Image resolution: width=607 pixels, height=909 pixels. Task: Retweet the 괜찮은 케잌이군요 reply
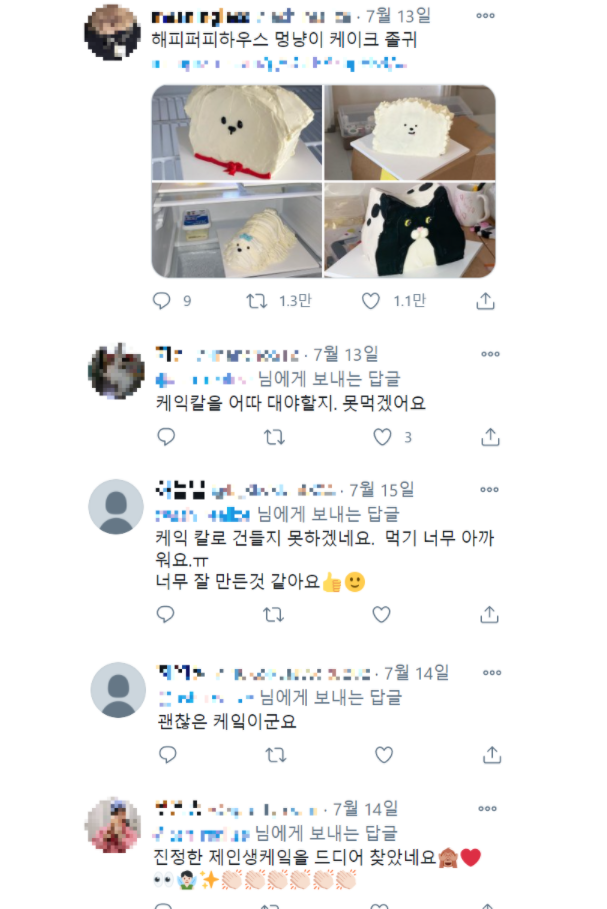click(x=275, y=755)
